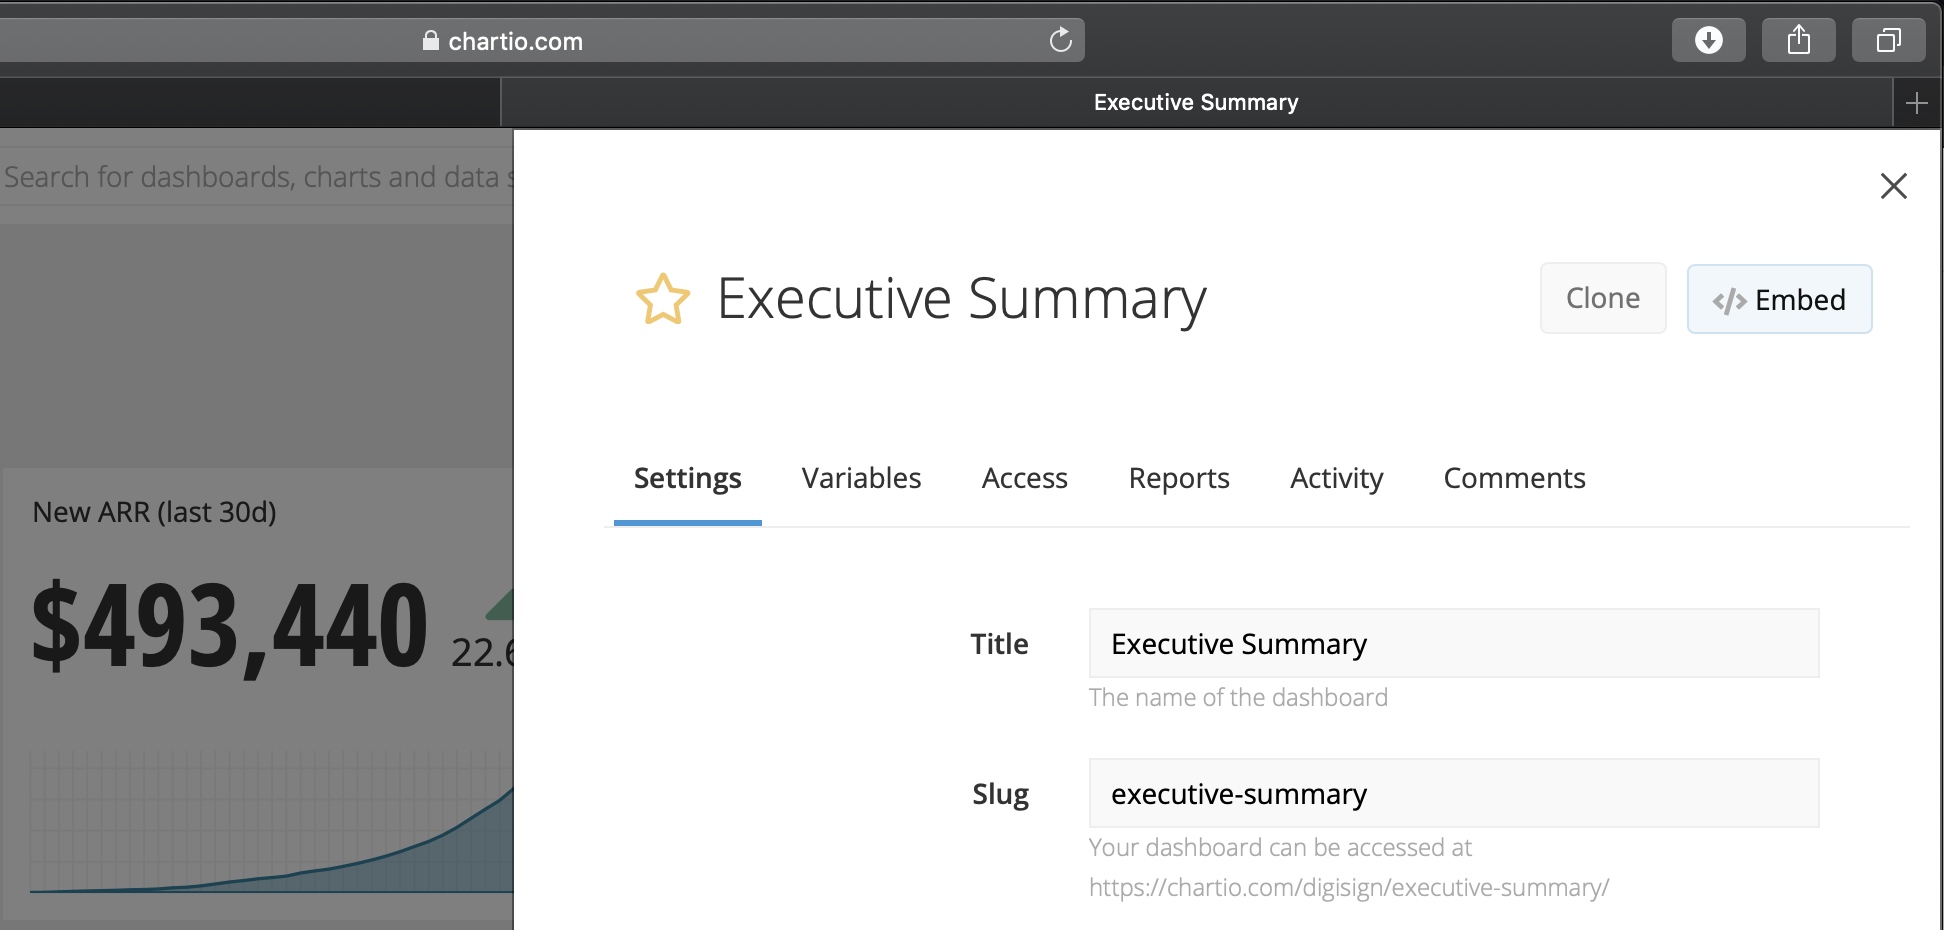This screenshot has height=930, width=1944.
Task: Select the Executive Summary browser tab
Action: [1196, 103]
